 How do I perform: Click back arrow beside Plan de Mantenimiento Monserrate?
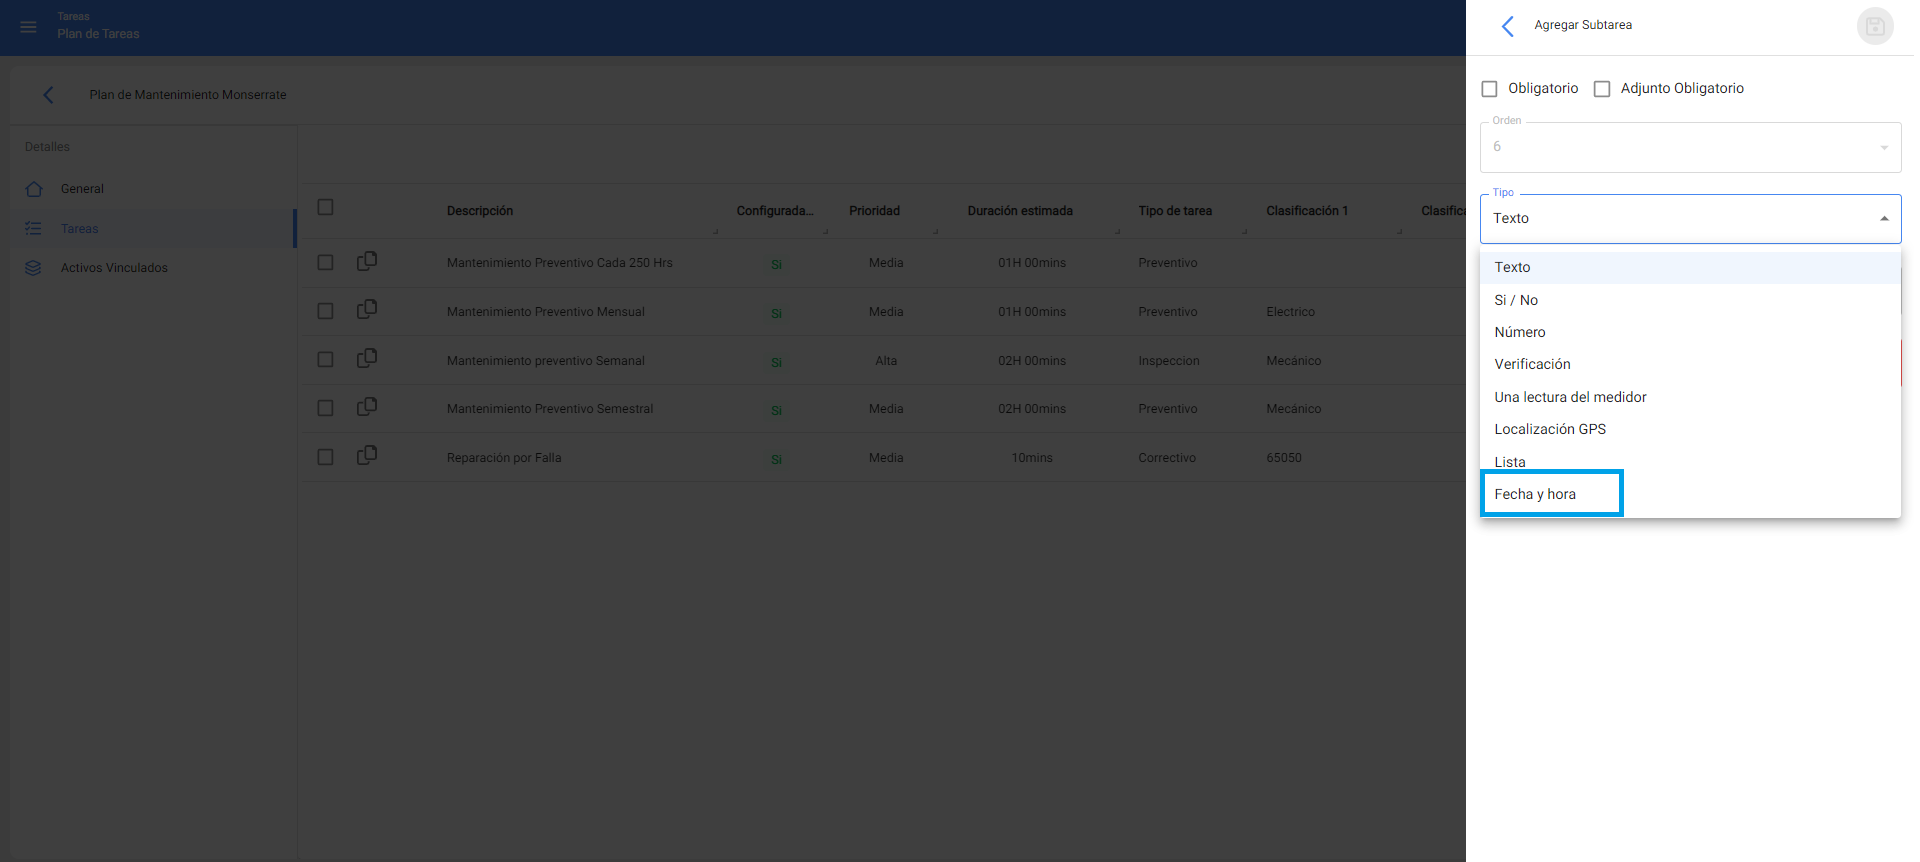[x=48, y=95]
